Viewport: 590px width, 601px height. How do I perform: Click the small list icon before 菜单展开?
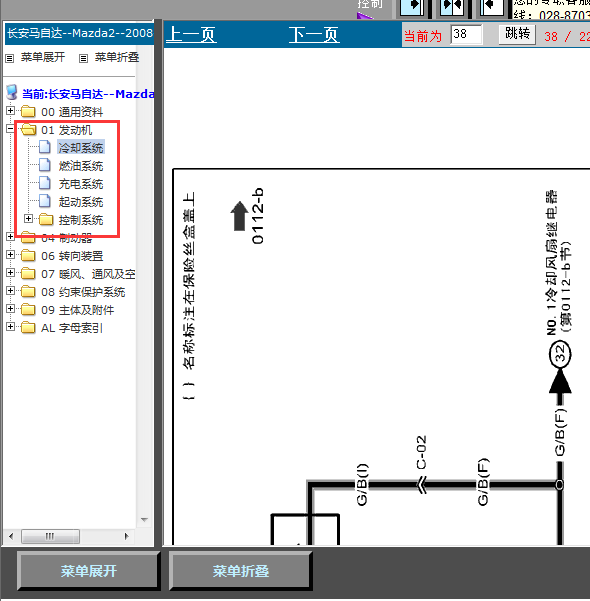[10, 58]
